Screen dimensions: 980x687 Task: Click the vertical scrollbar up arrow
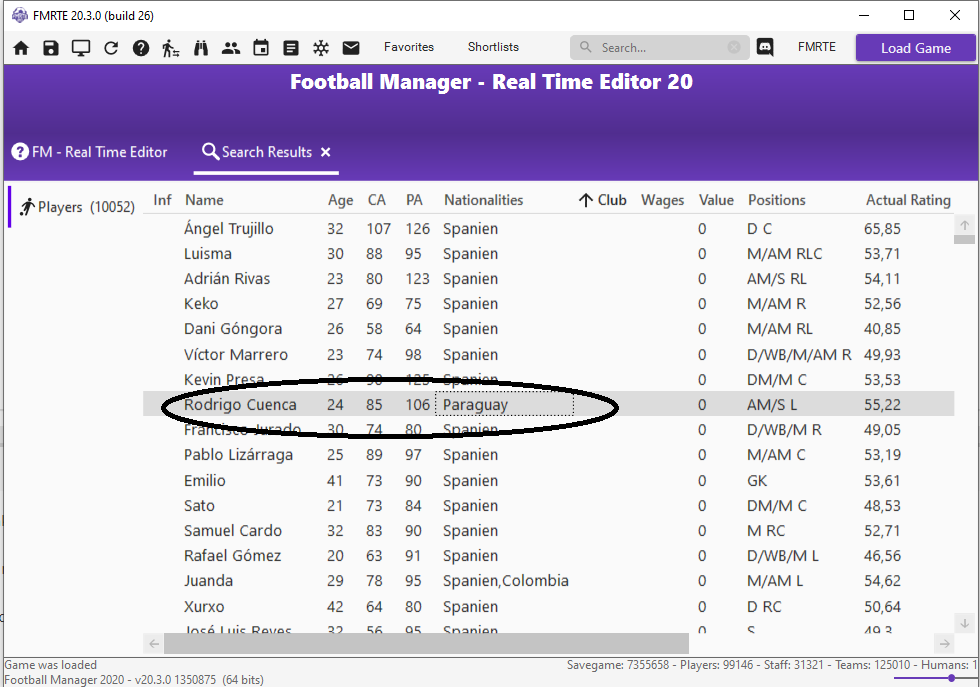pos(964,225)
